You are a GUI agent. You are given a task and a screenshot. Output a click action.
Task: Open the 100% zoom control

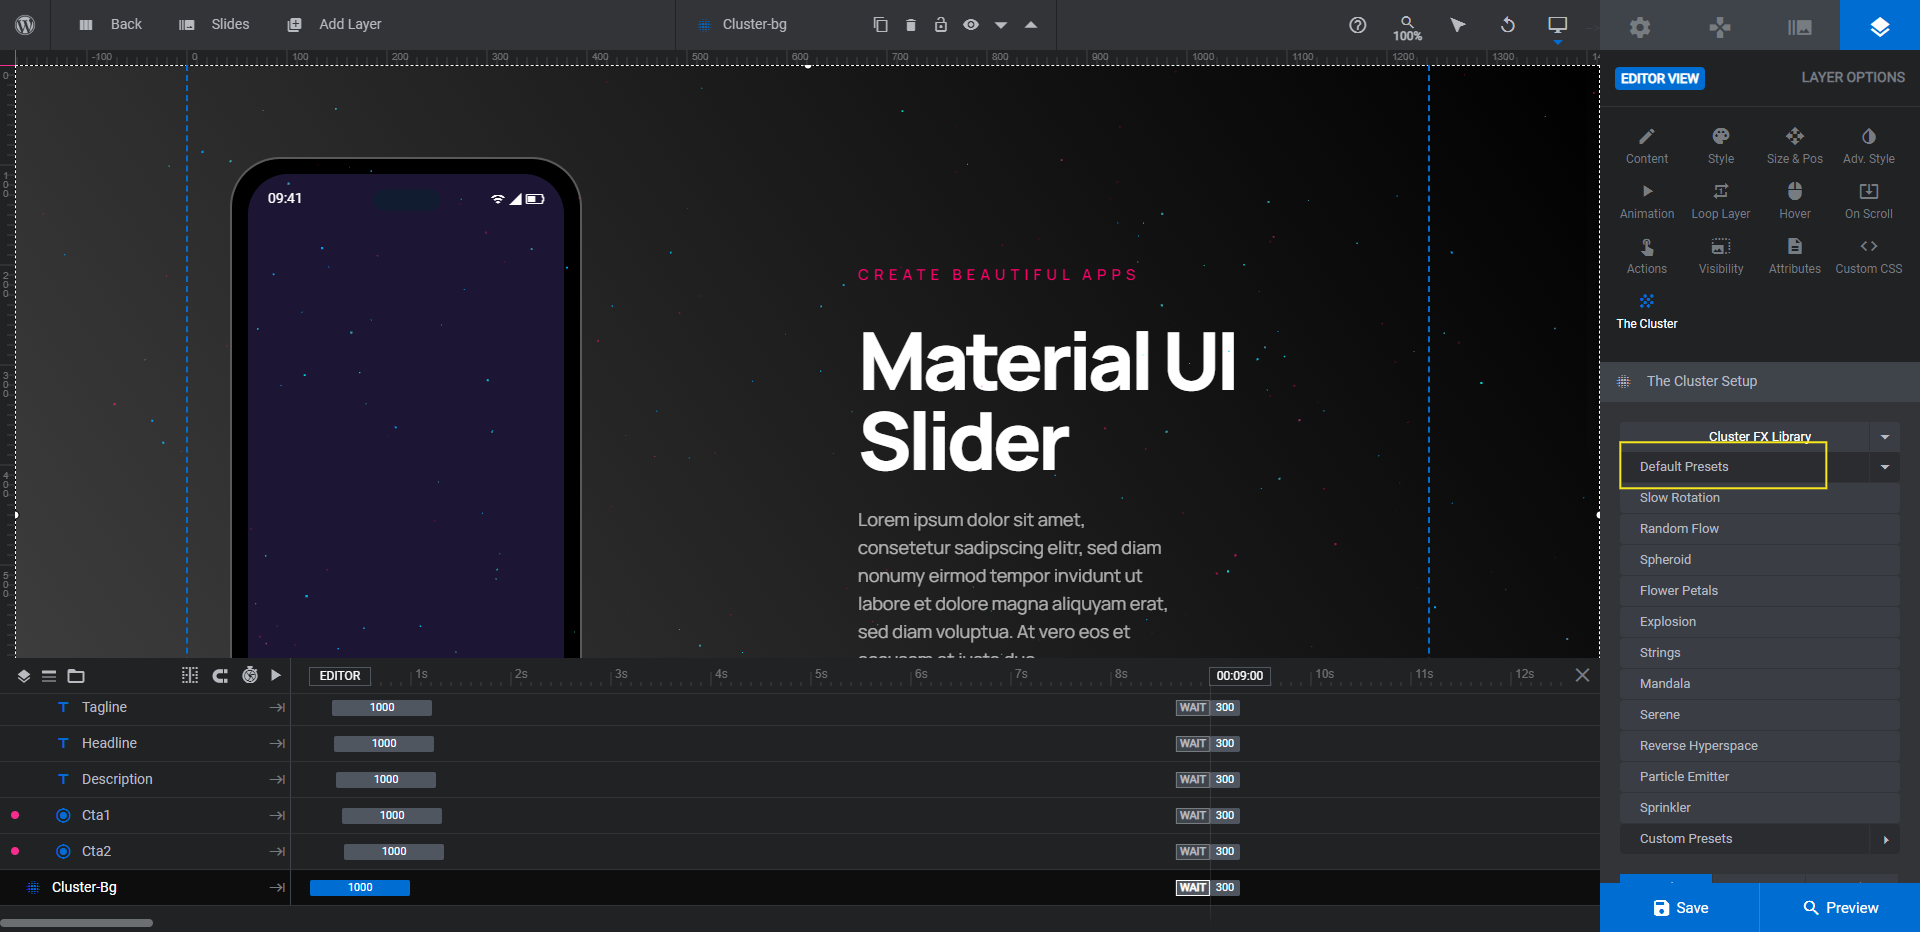1407,27
